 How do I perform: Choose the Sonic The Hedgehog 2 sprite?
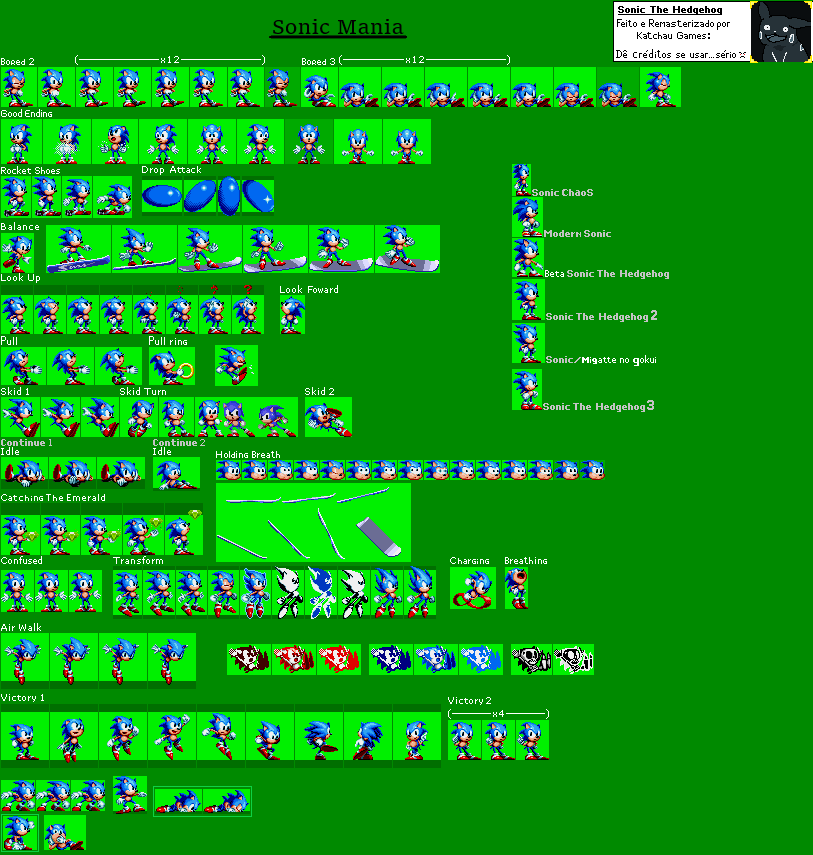(528, 300)
